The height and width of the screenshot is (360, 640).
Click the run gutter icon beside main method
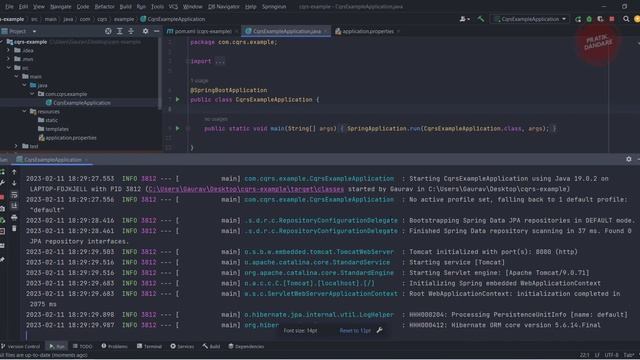[x=178, y=128]
